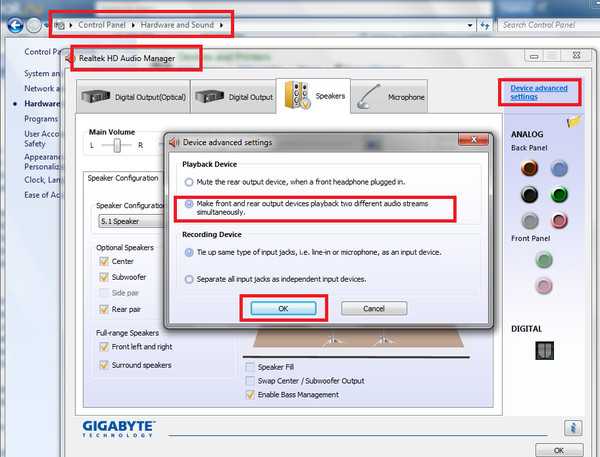Toggle the Surround speakers checkbox
Screen dimensions: 600x457
click(104, 365)
